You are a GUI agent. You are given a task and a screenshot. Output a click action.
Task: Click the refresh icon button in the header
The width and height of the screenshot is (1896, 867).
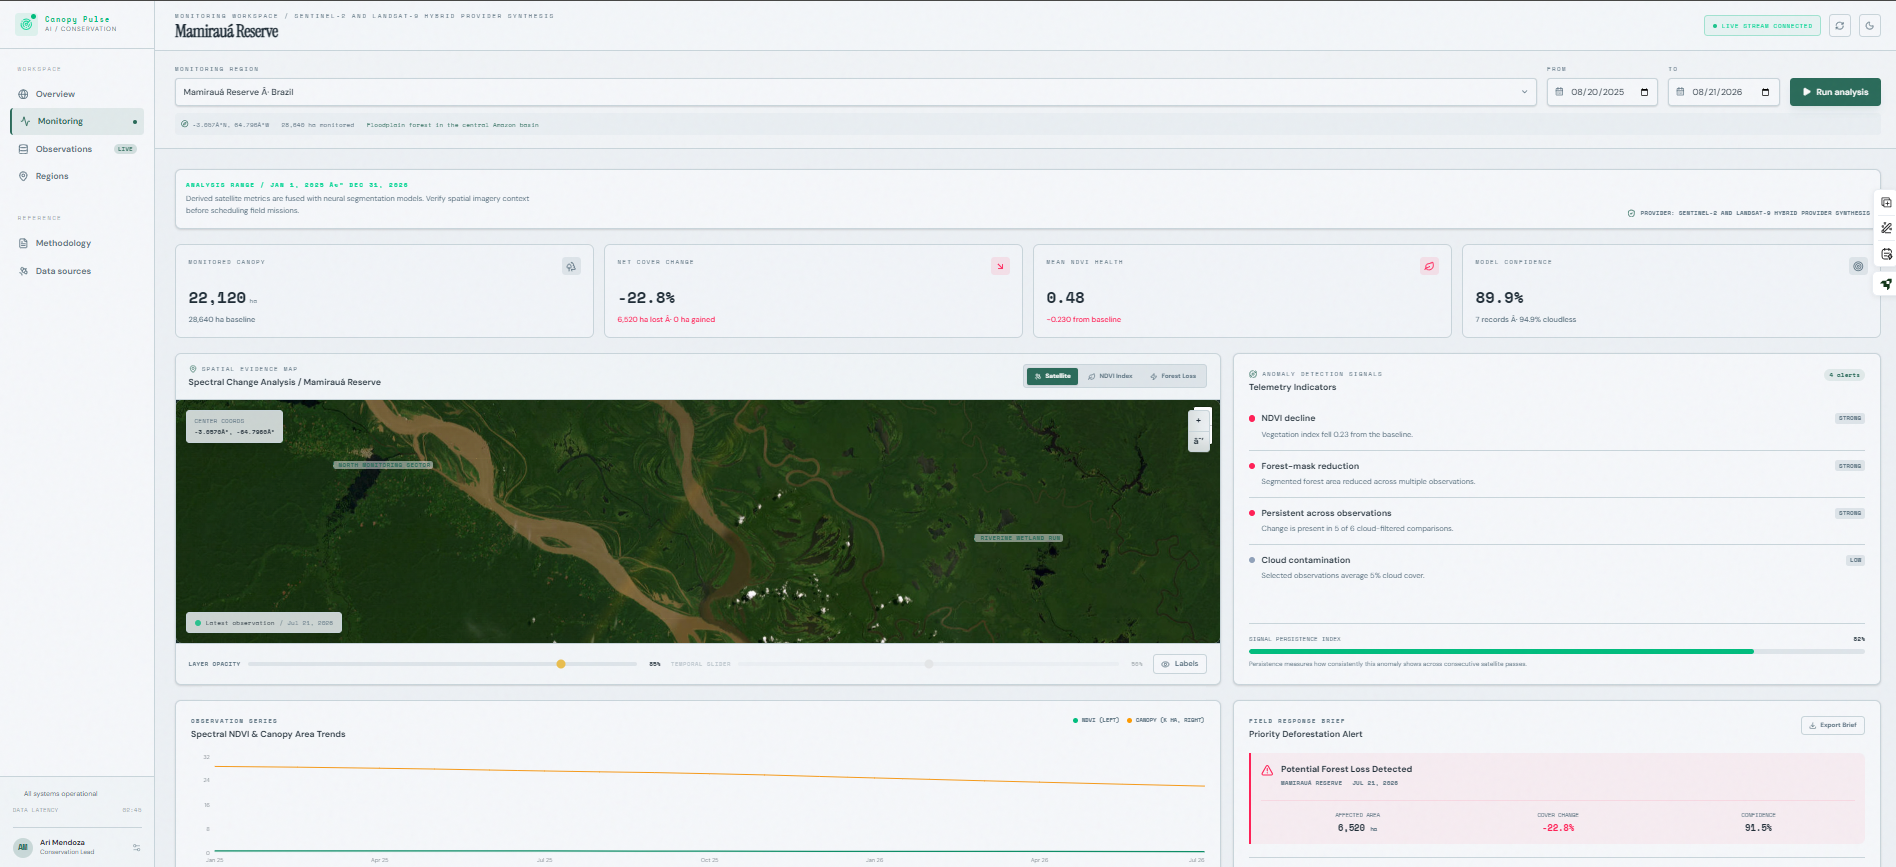pos(1840,26)
